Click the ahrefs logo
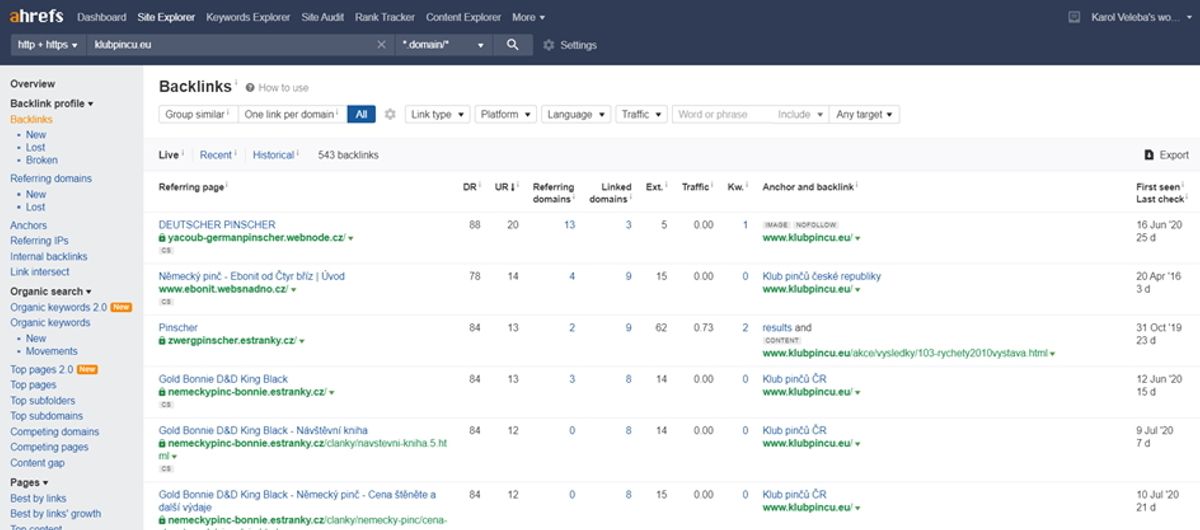The width and height of the screenshot is (1200, 530). click(x=38, y=17)
